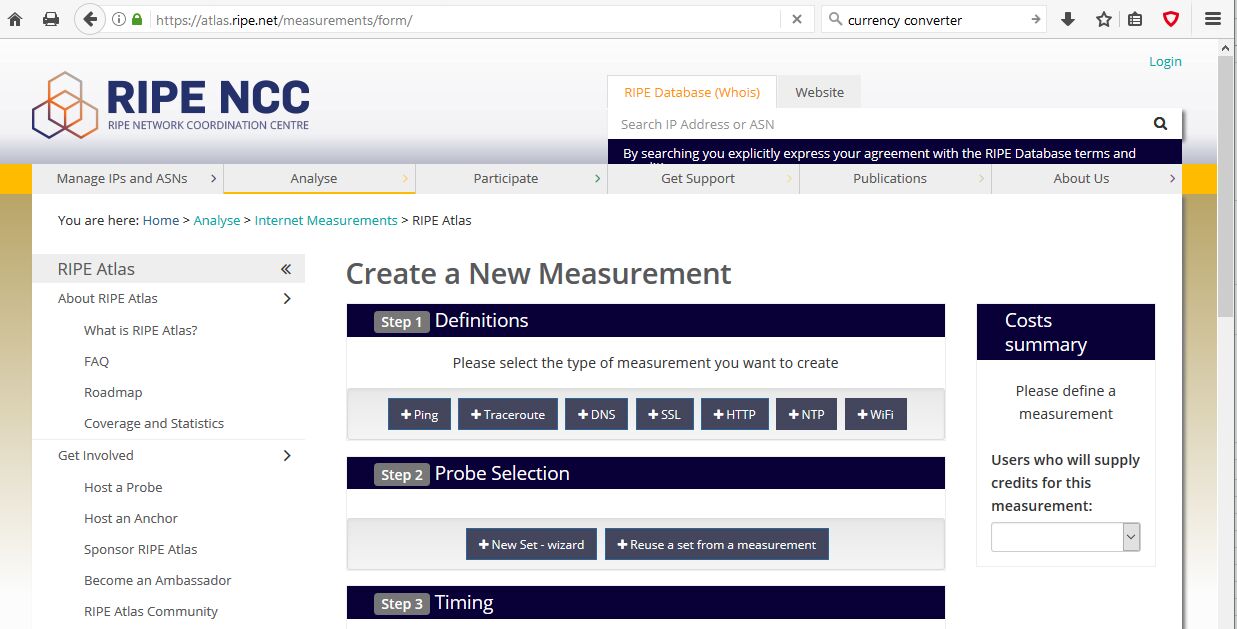Open the browser hamburger menu

click(1213, 19)
